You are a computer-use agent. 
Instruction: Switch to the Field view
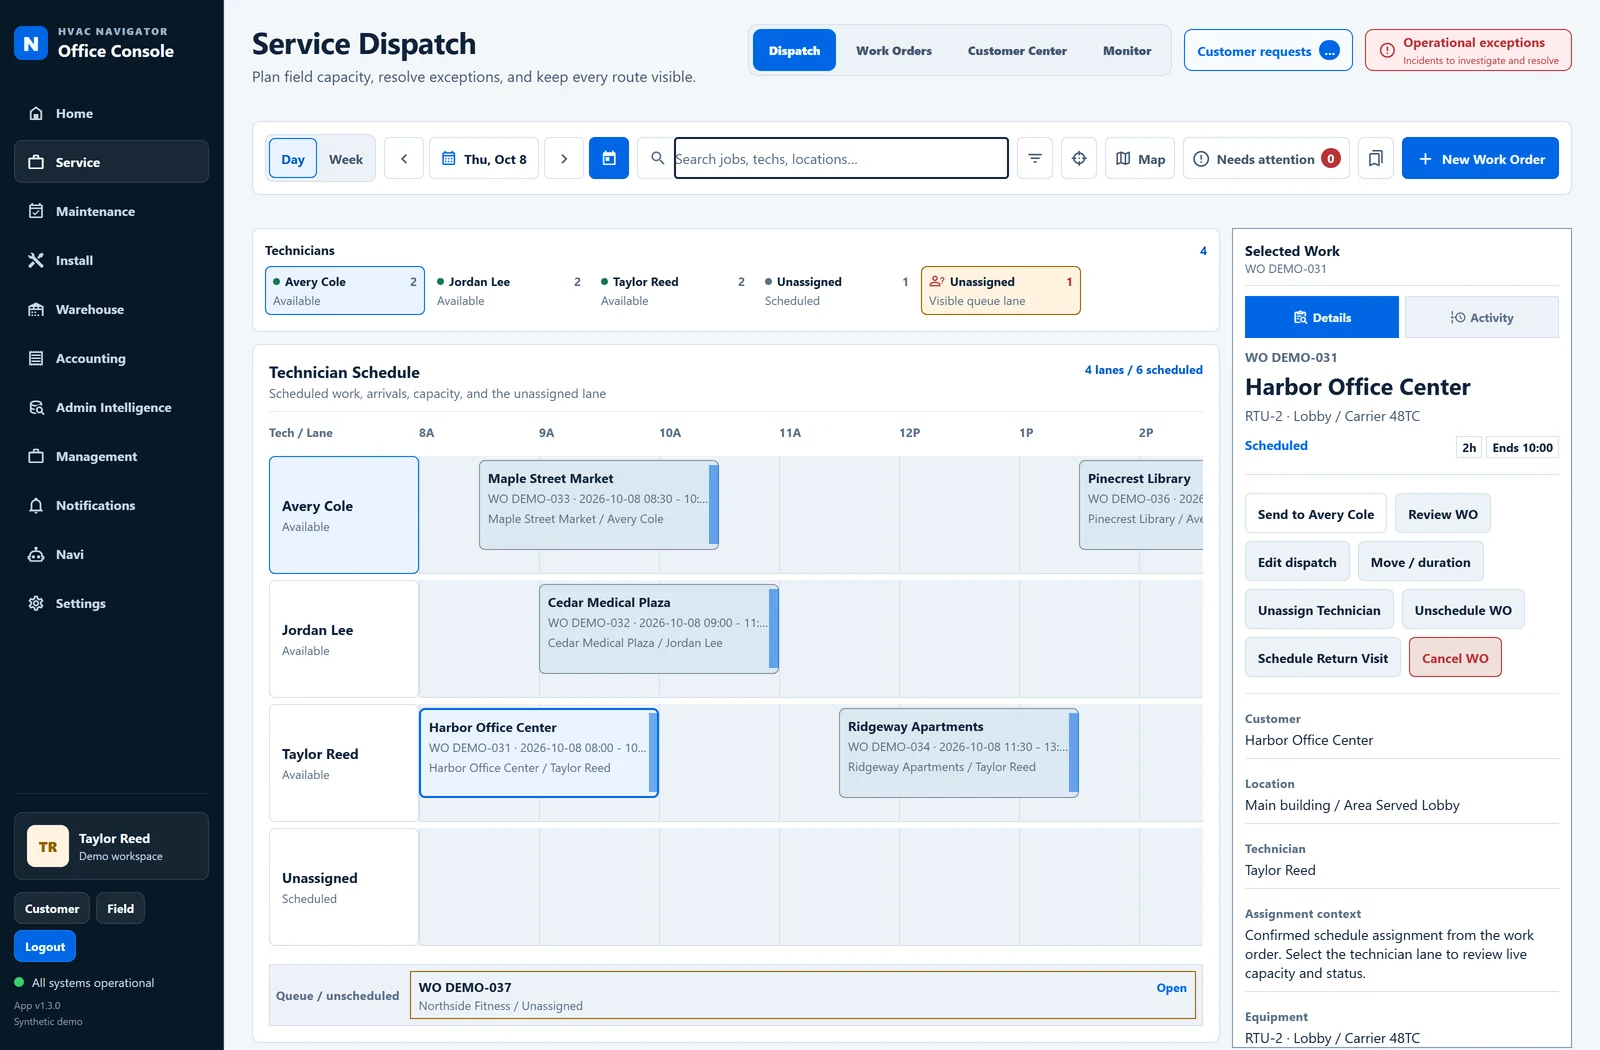coord(121,909)
